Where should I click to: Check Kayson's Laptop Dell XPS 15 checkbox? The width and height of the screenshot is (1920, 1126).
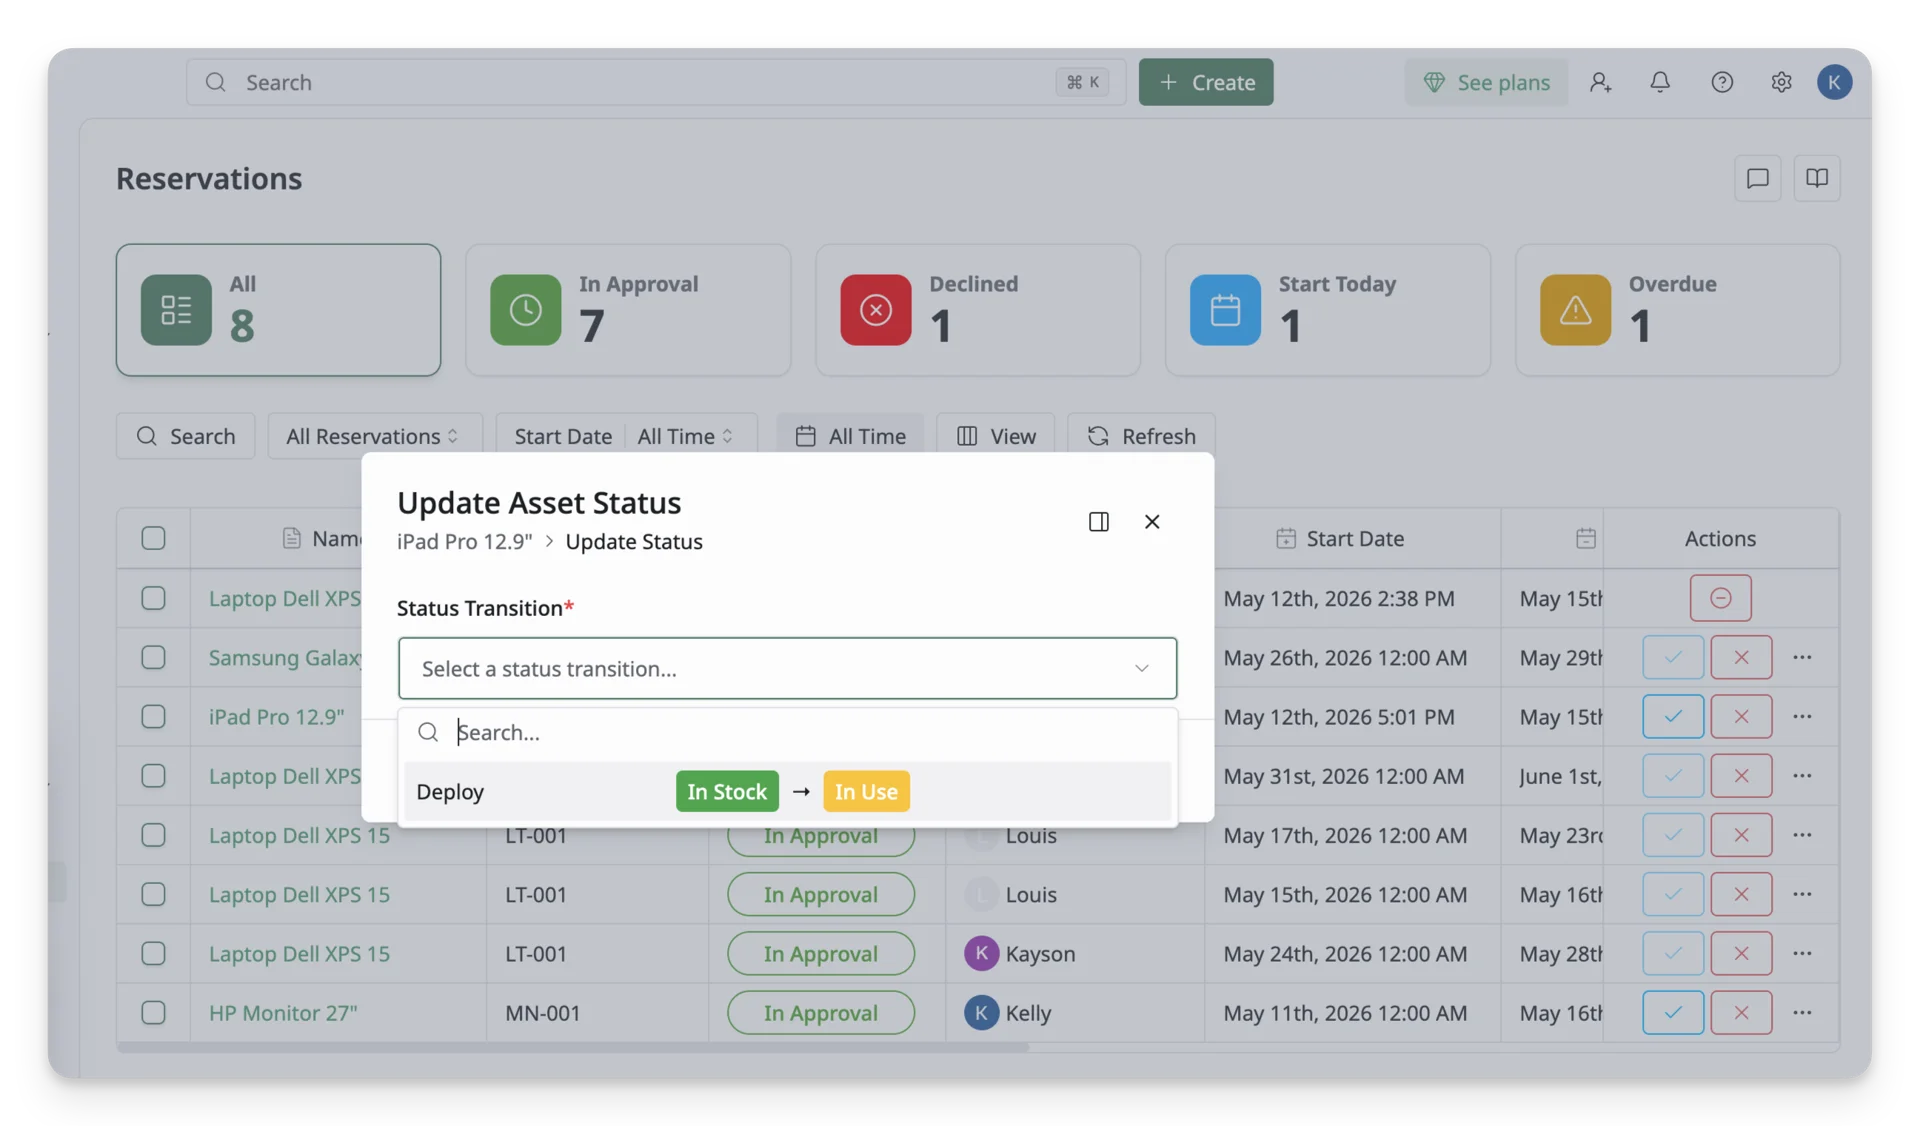153,953
